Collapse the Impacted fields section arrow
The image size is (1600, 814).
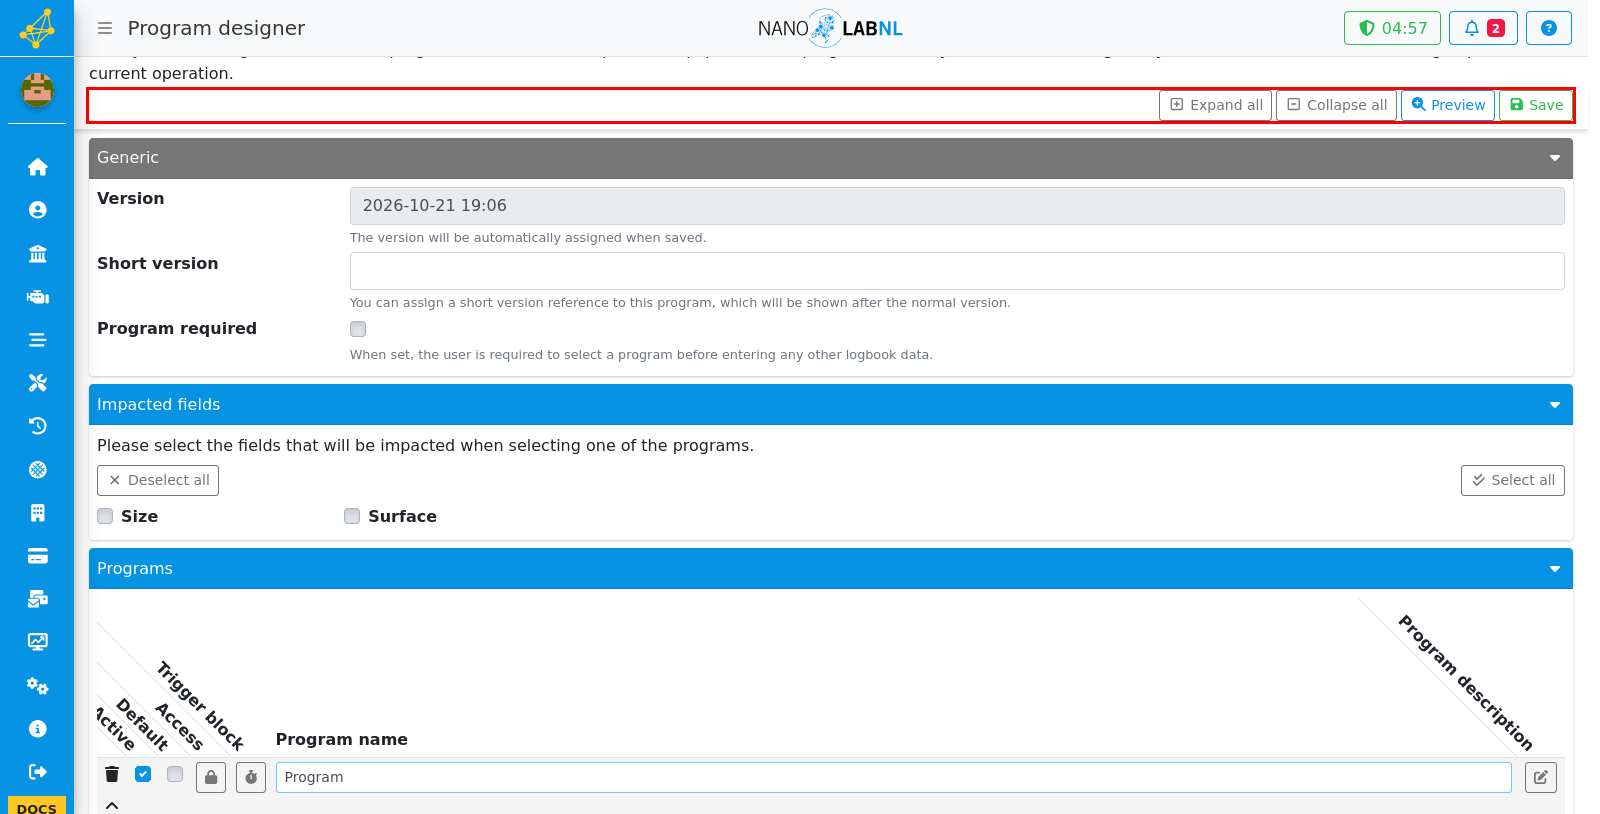1555,405
